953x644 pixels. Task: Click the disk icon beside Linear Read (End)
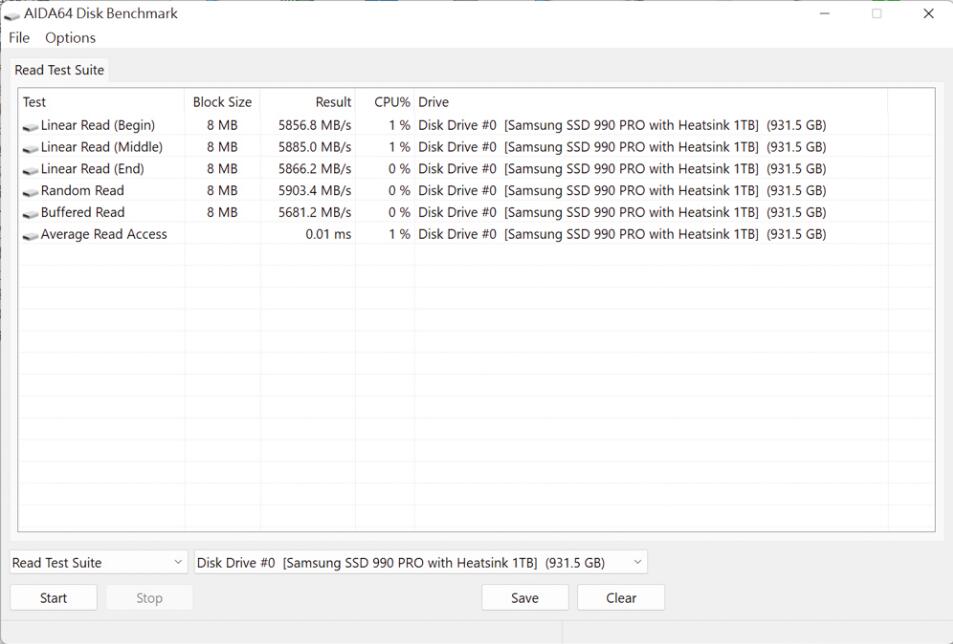(x=30, y=170)
